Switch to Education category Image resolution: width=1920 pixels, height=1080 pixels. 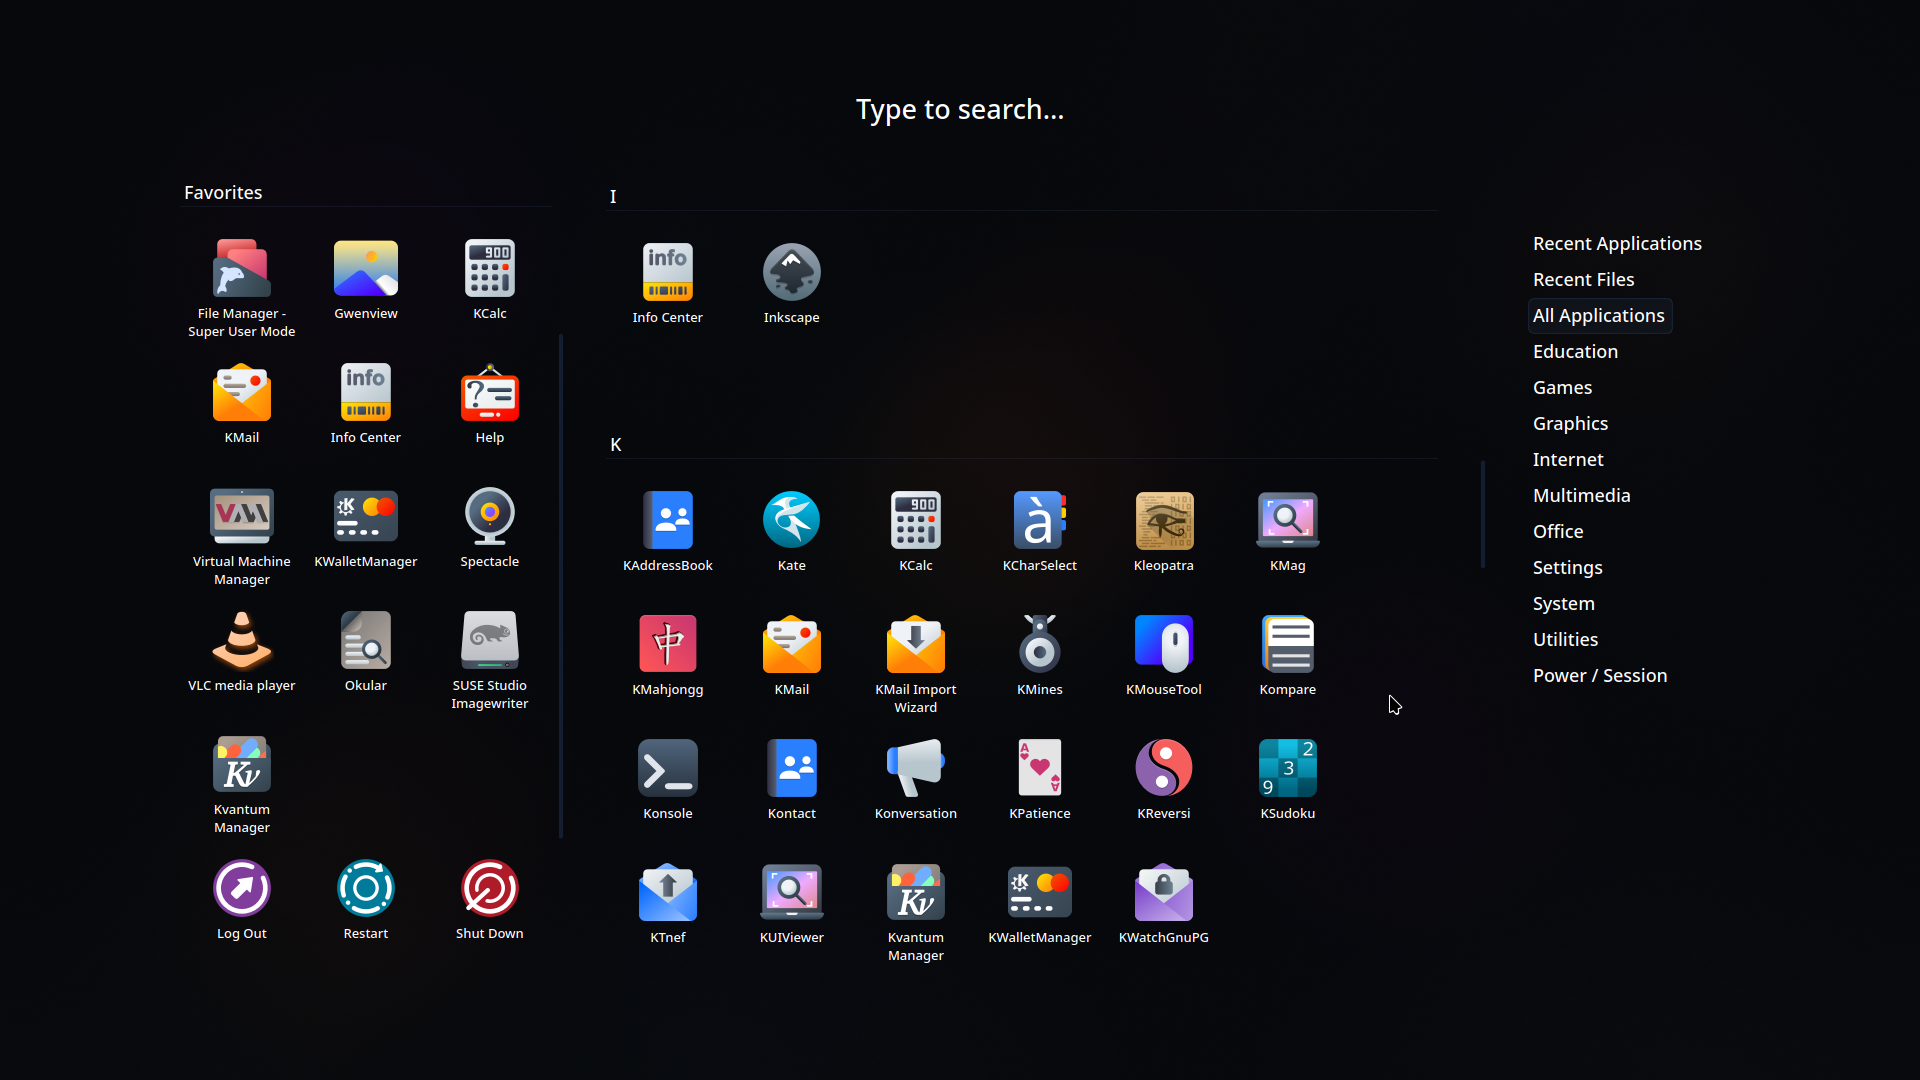(1575, 352)
